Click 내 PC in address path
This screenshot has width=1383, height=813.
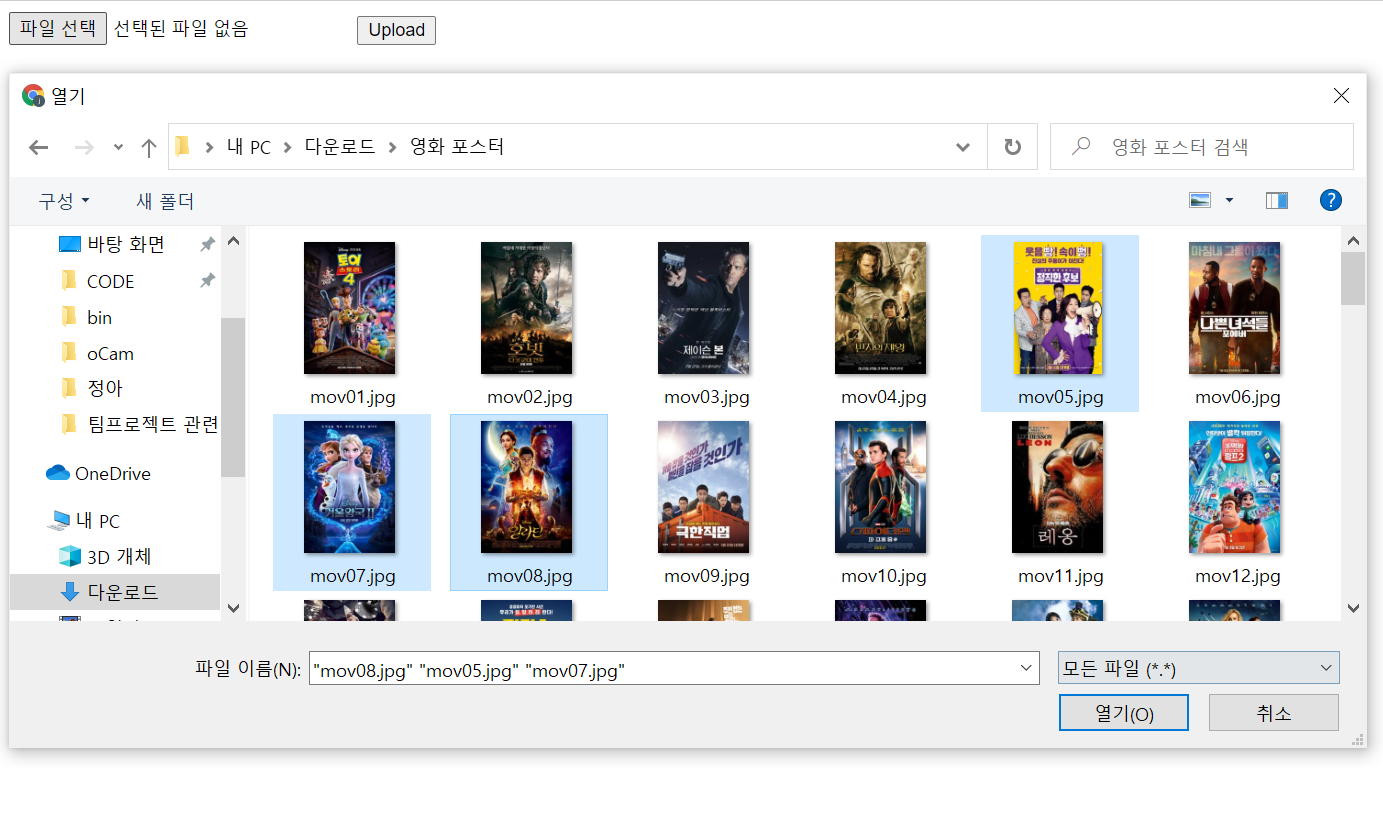[x=249, y=147]
